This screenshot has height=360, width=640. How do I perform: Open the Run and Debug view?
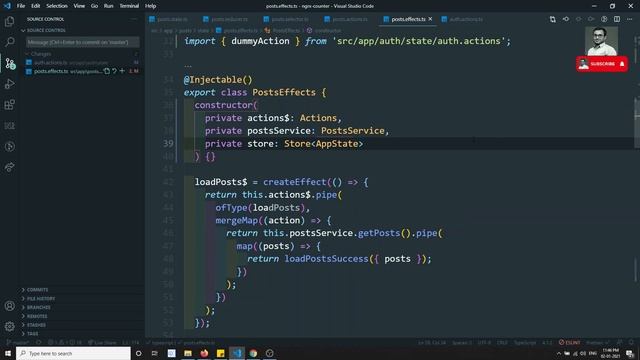coord(9,84)
